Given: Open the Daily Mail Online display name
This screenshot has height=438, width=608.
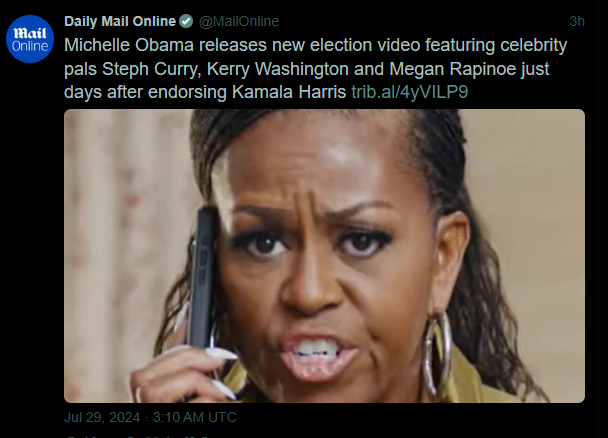Looking at the screenshot, I should click(x=120, y=21).
